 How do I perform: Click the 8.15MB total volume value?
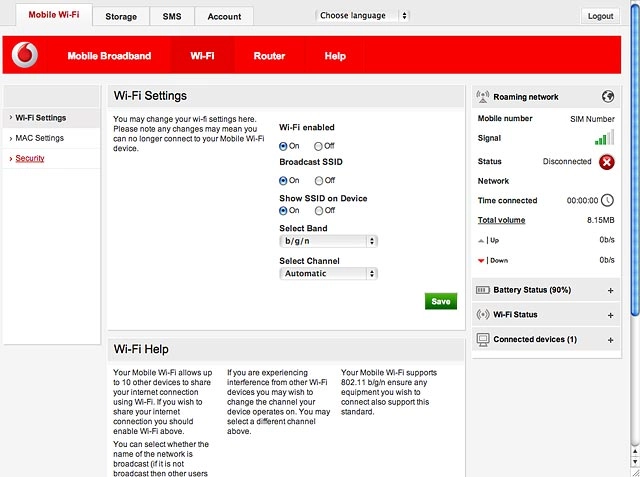pyautogui.click(x=600, y=220)
